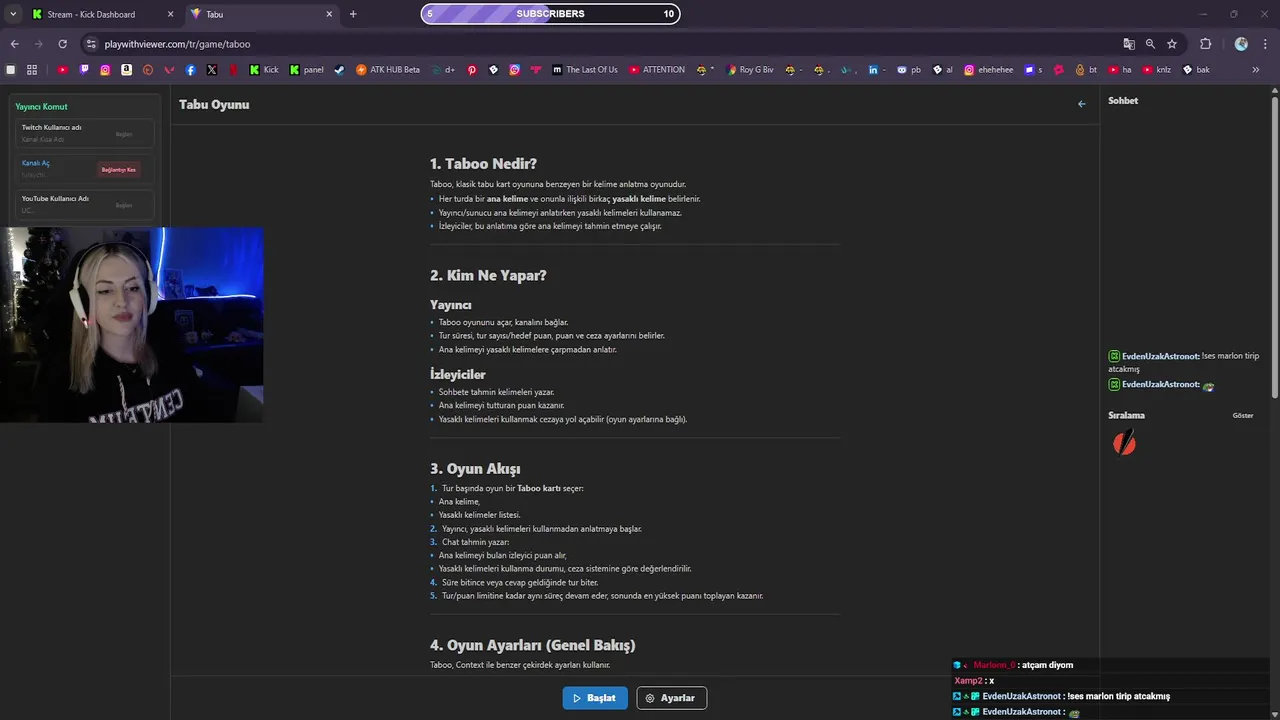
Task: Open the Facebook bookmark icon
Action: click(x=190, y=70)
